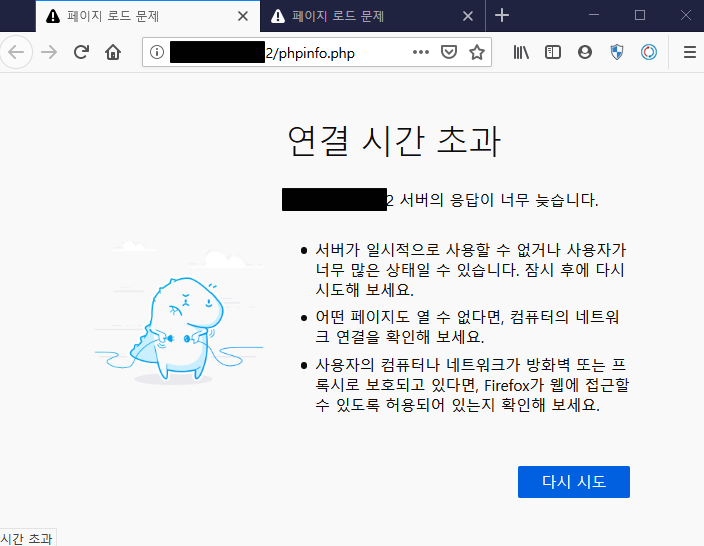
Task: Click the 다시 시도 retry button
Action: coord(574,482)
